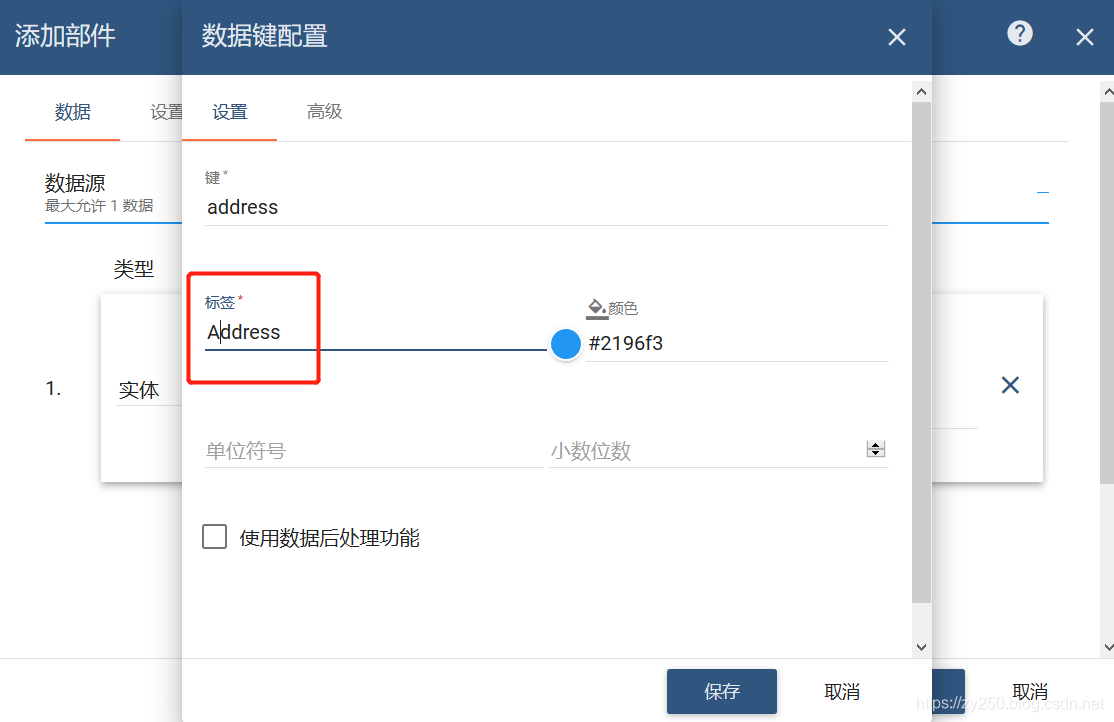Click the paint bucket color icon

coord(597,308)
